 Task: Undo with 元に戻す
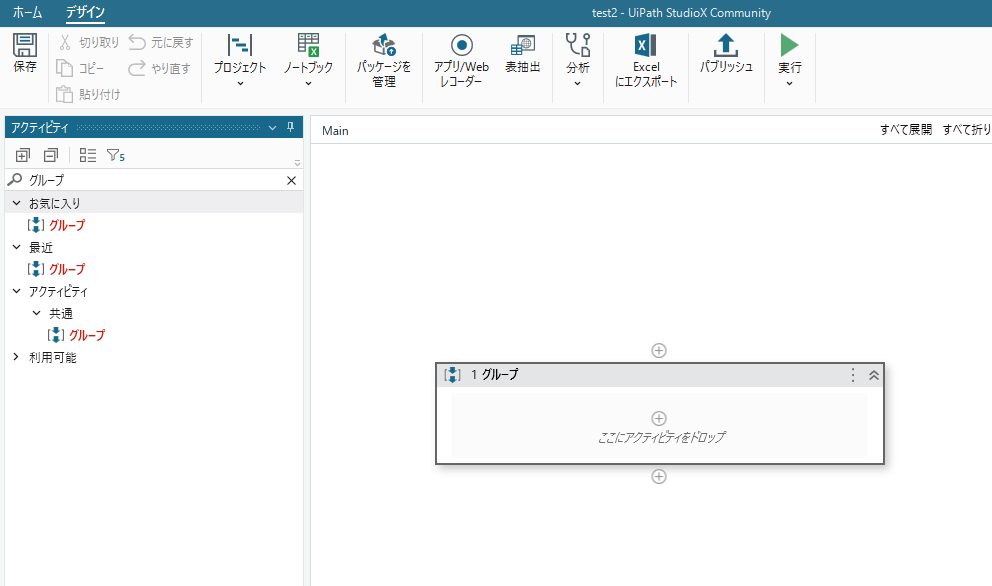(x=161, y=42)
